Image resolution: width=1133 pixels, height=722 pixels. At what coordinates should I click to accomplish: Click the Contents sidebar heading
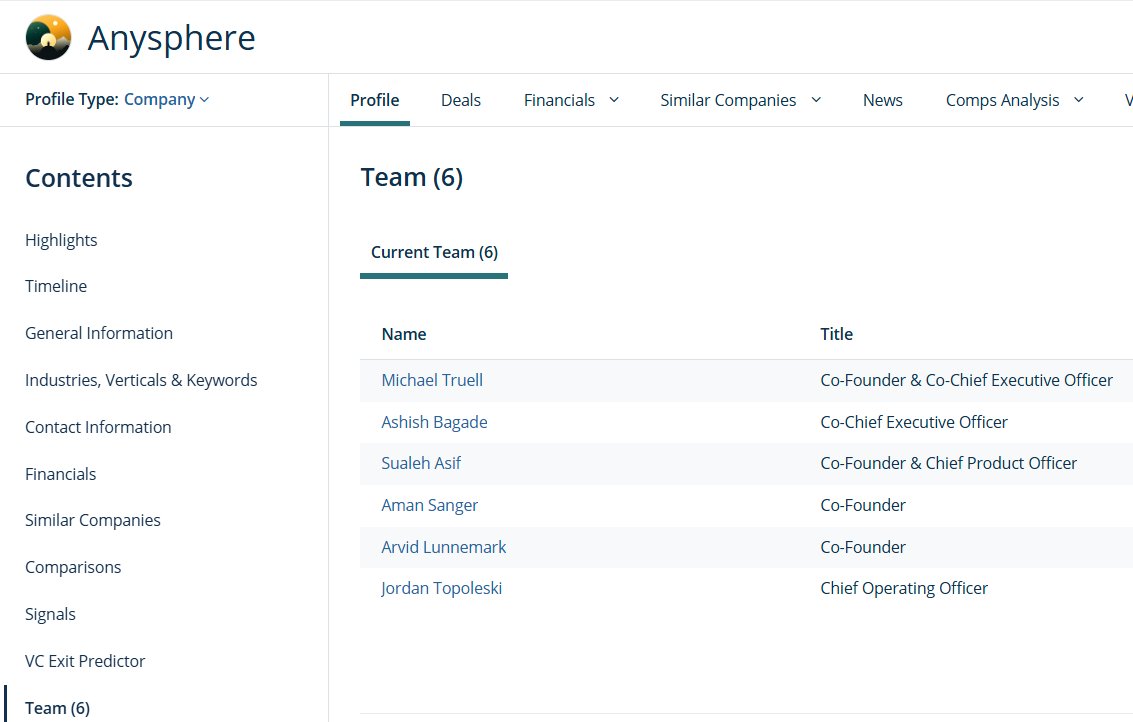tap(79, 178)
